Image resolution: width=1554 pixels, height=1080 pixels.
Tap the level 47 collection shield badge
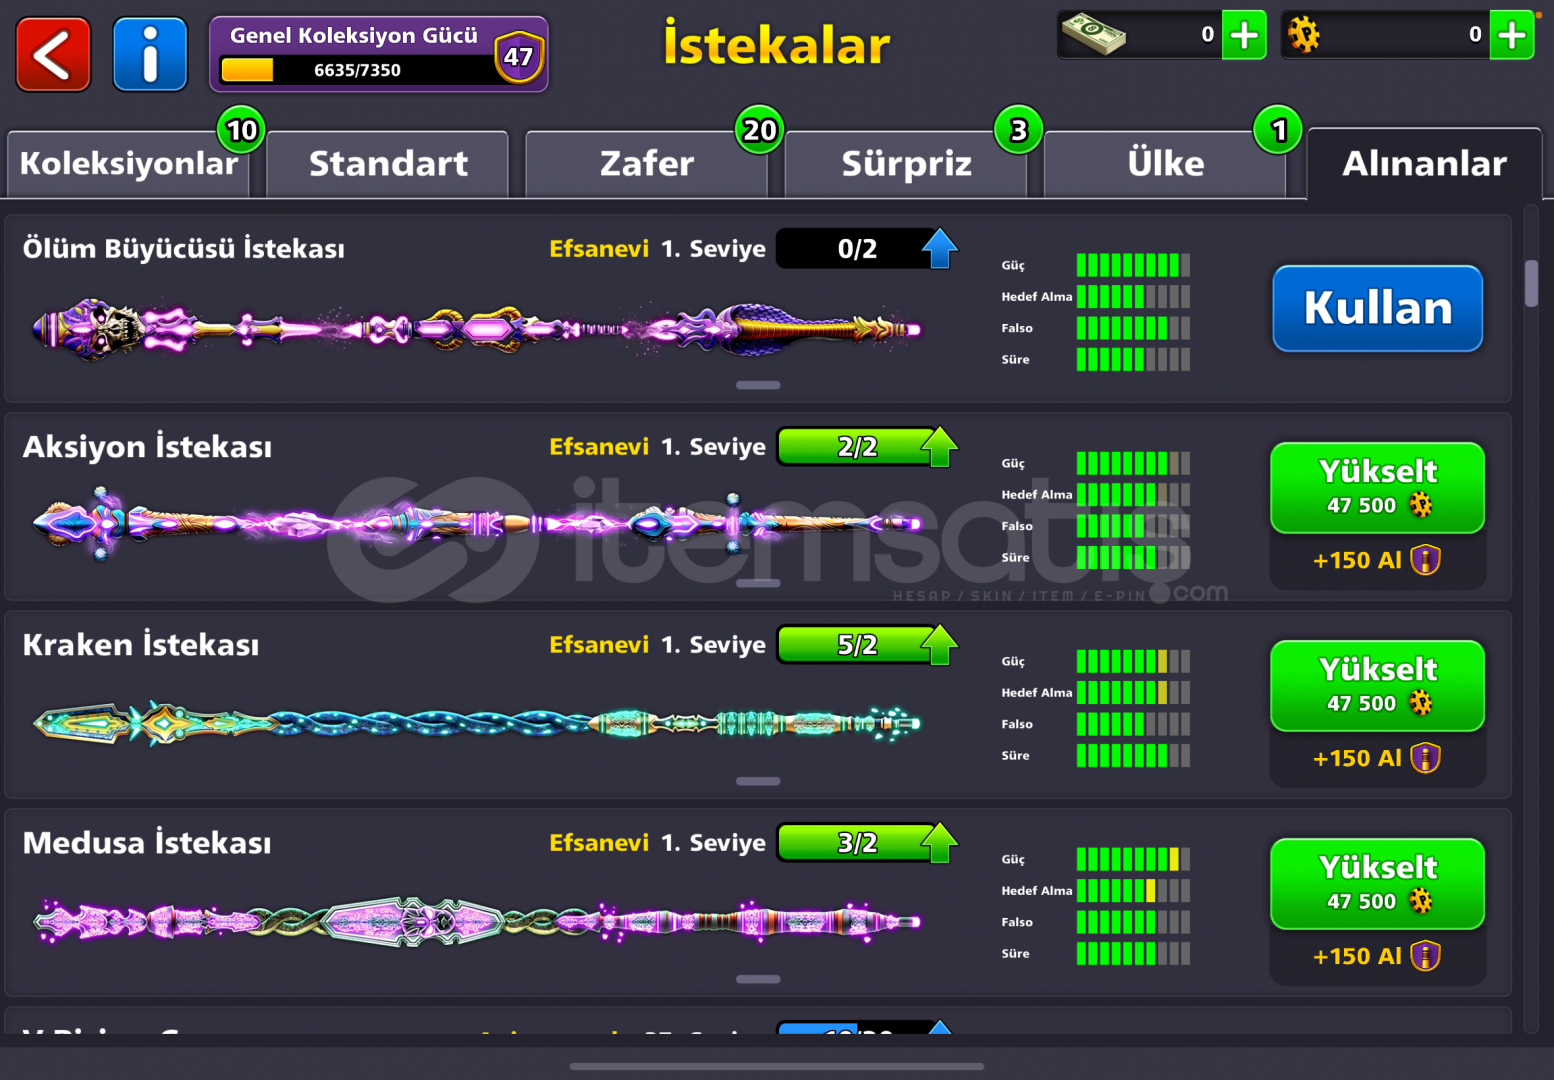pyautogui.click(x=518, y=56)
